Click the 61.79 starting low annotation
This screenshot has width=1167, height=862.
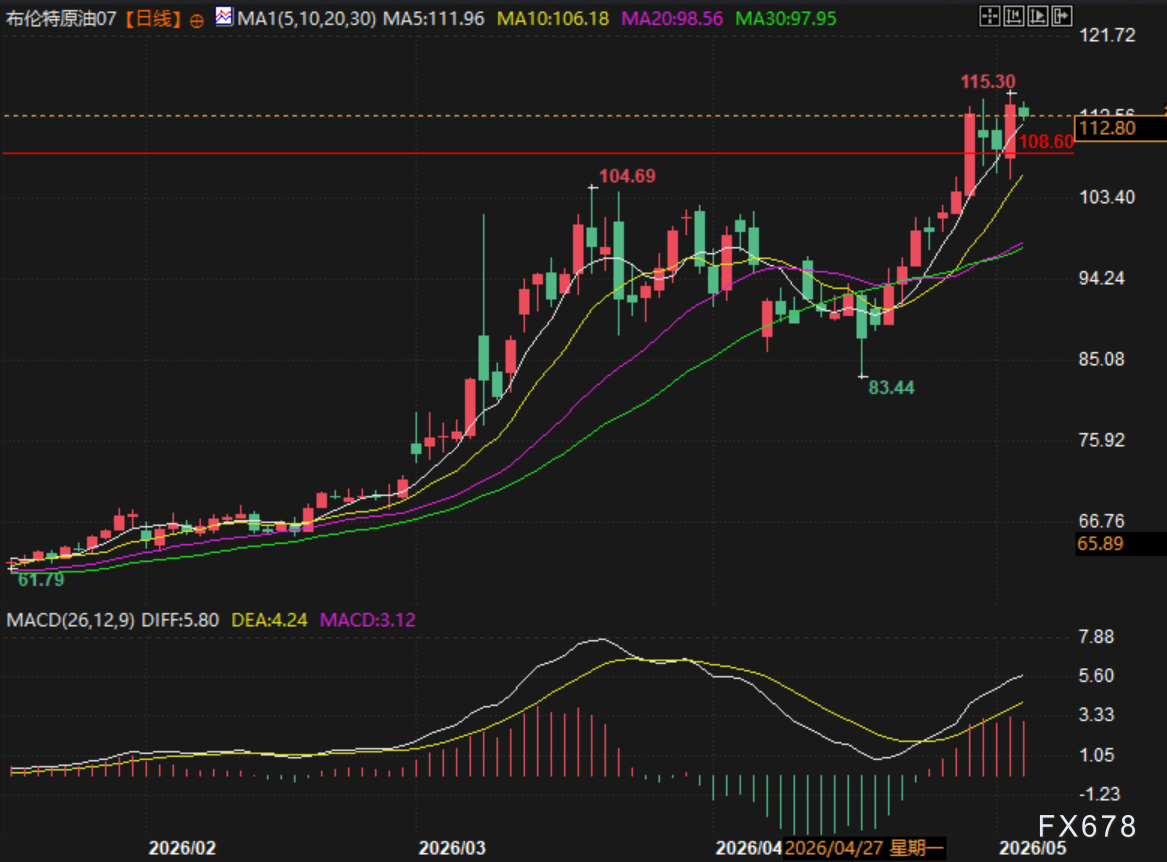point(41,580)
